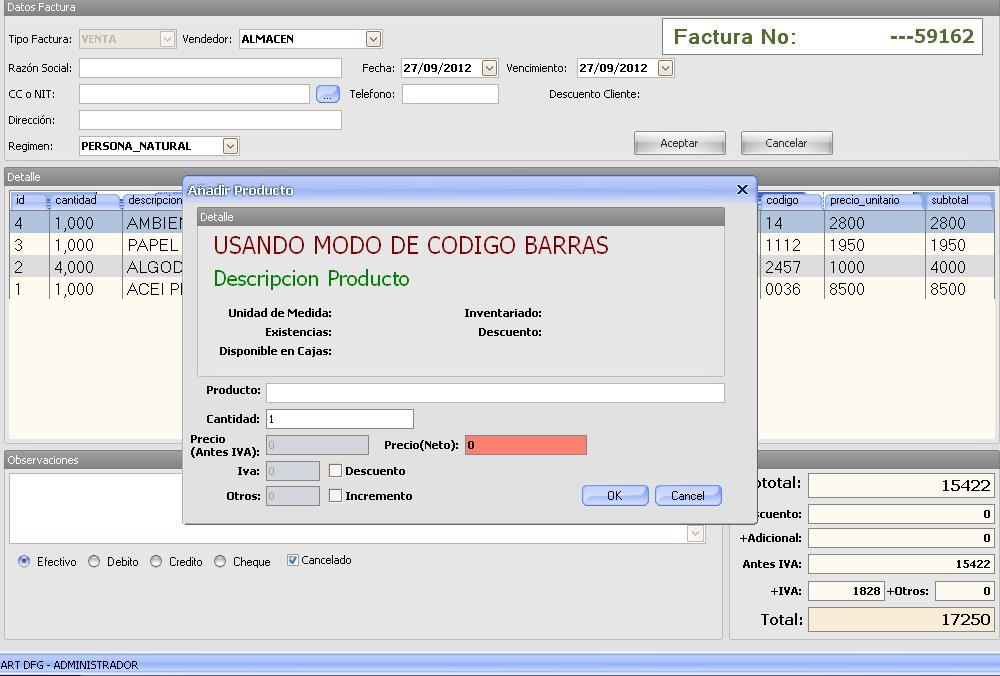Close the Añadir Producto dialog
The width and height of the screenshot is (1000, 676).
pos(742,189)
